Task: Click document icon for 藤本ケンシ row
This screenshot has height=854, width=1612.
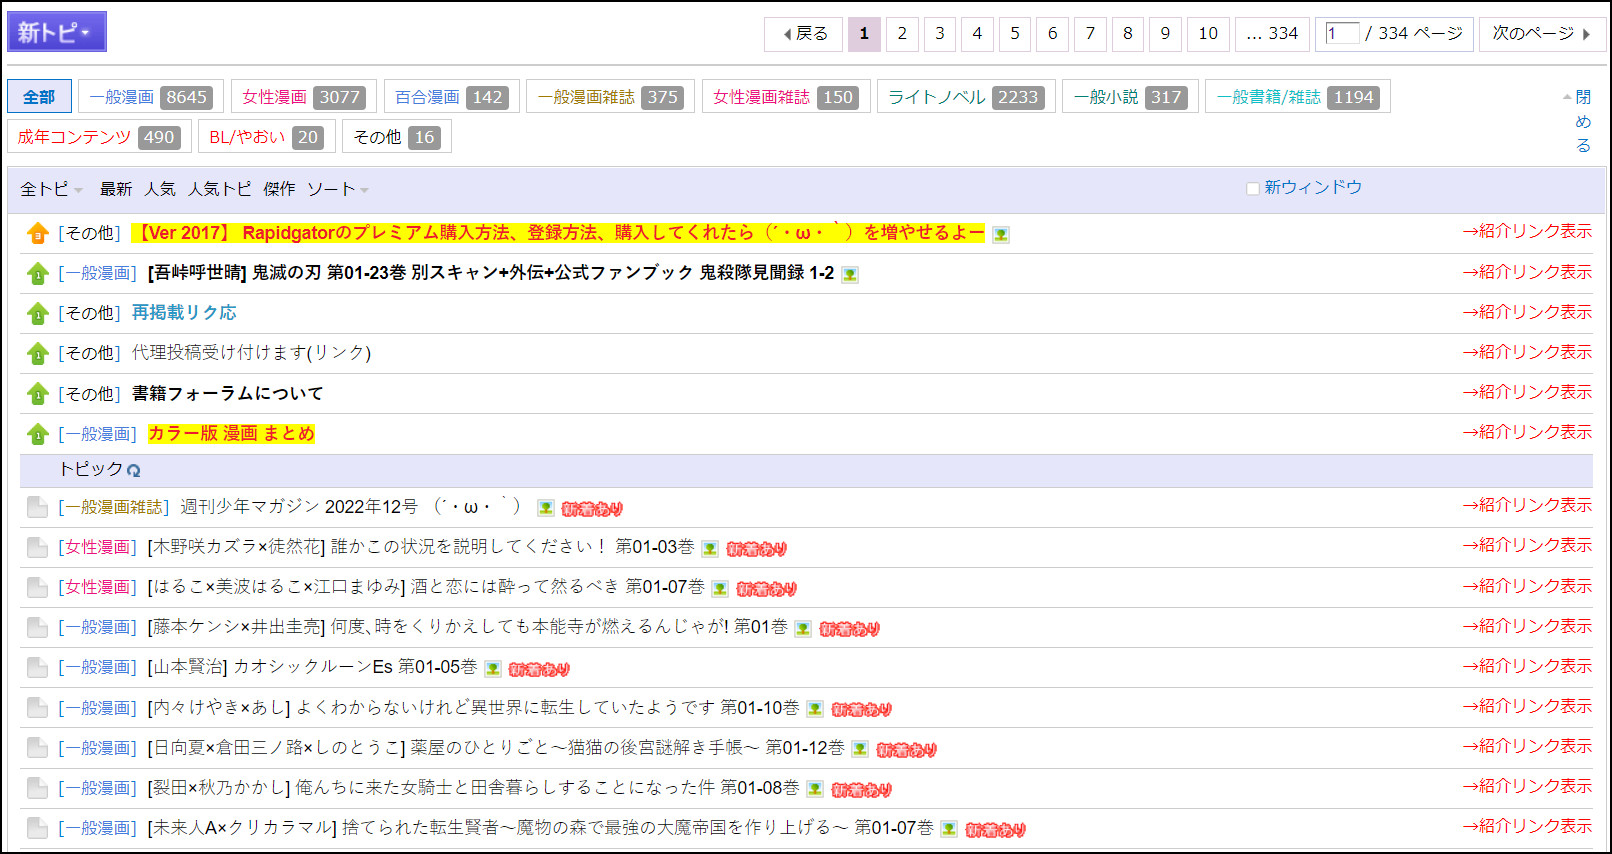Action: click(37, 628)
